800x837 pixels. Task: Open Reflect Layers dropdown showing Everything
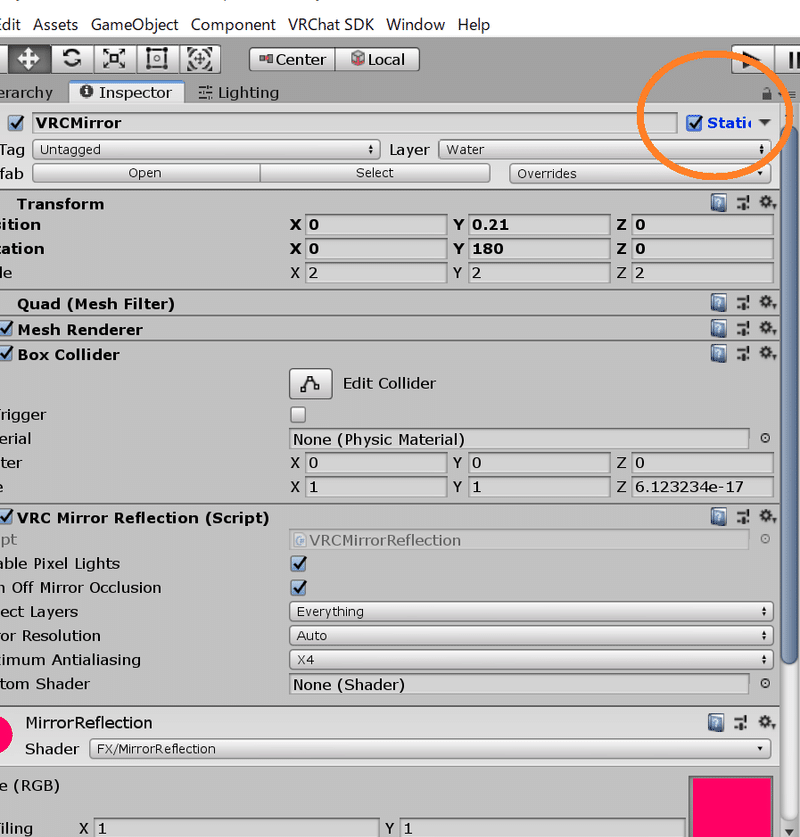coord(531,611)
